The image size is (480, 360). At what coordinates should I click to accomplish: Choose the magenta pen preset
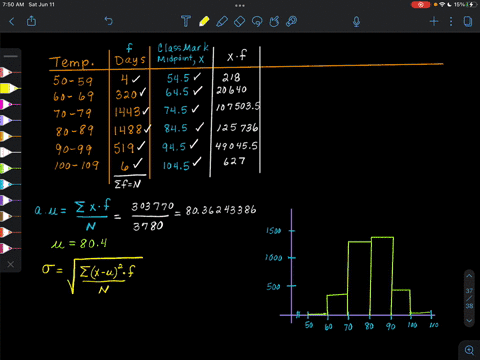pos(10,104)
